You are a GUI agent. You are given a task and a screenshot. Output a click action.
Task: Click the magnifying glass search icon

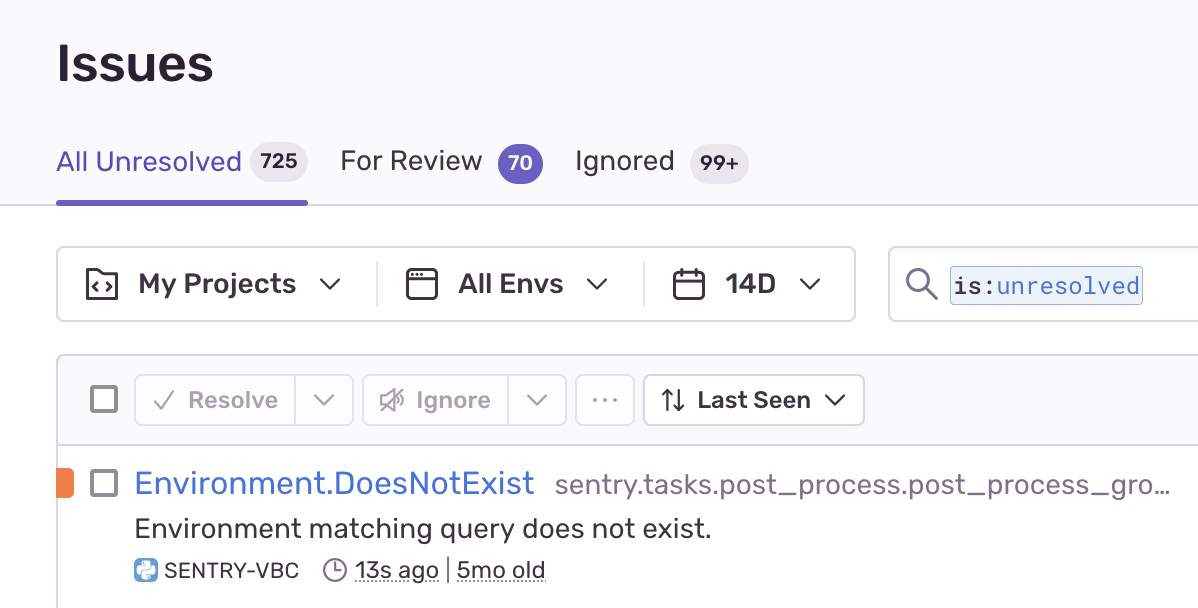[x=921, y=285]
